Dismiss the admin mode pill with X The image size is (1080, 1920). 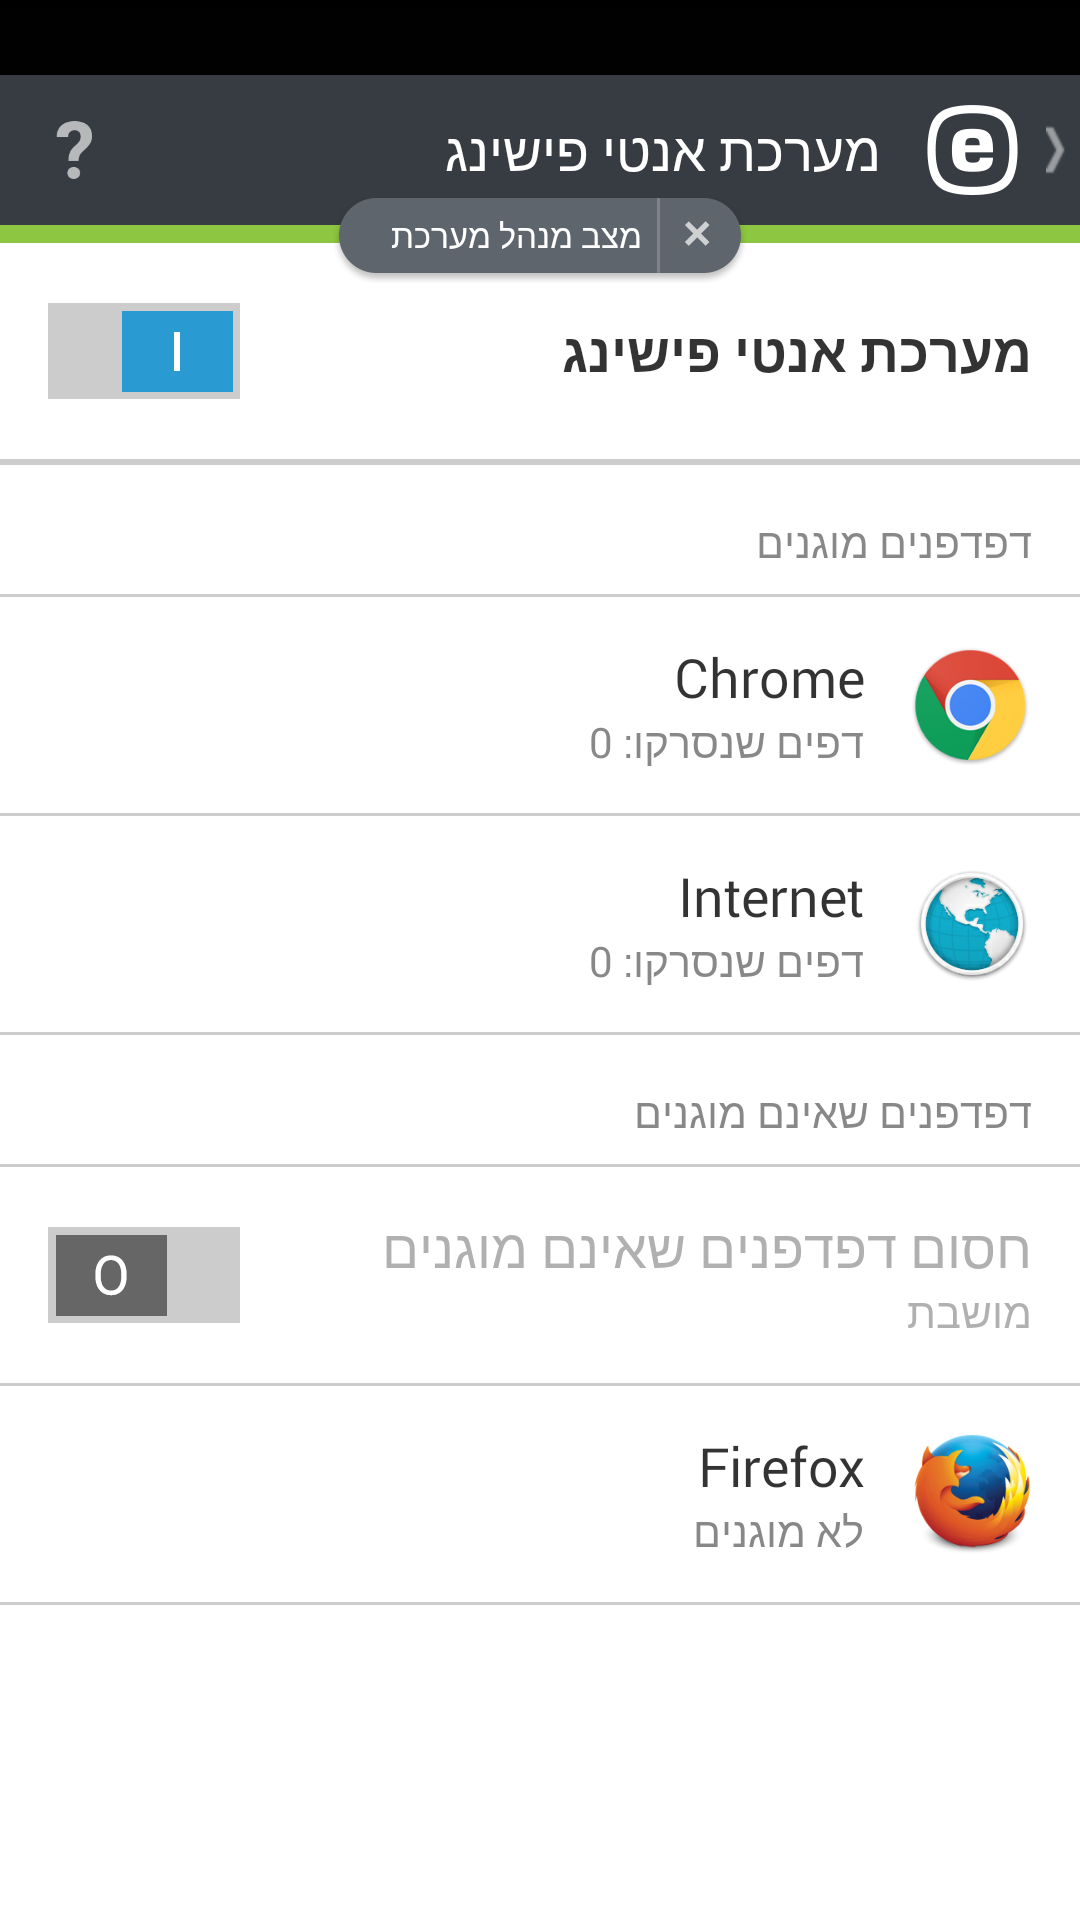click(x=697, y=235)
